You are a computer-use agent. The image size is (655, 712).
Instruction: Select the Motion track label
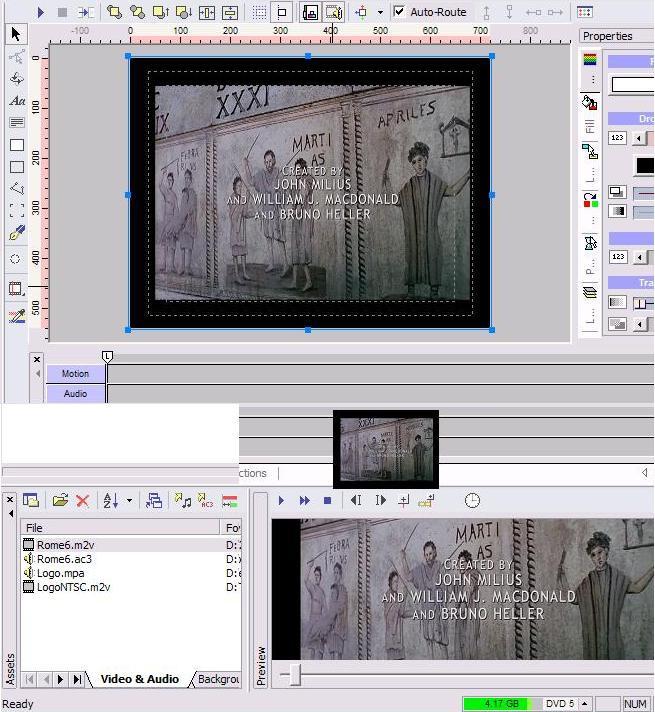75,373
